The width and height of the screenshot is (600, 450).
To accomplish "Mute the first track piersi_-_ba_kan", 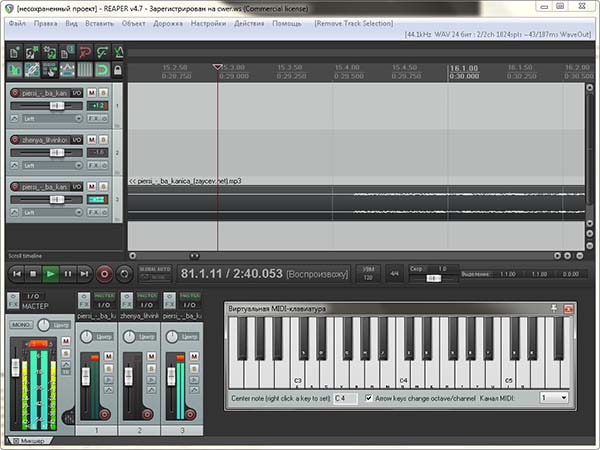I will [x=92, y=93].
